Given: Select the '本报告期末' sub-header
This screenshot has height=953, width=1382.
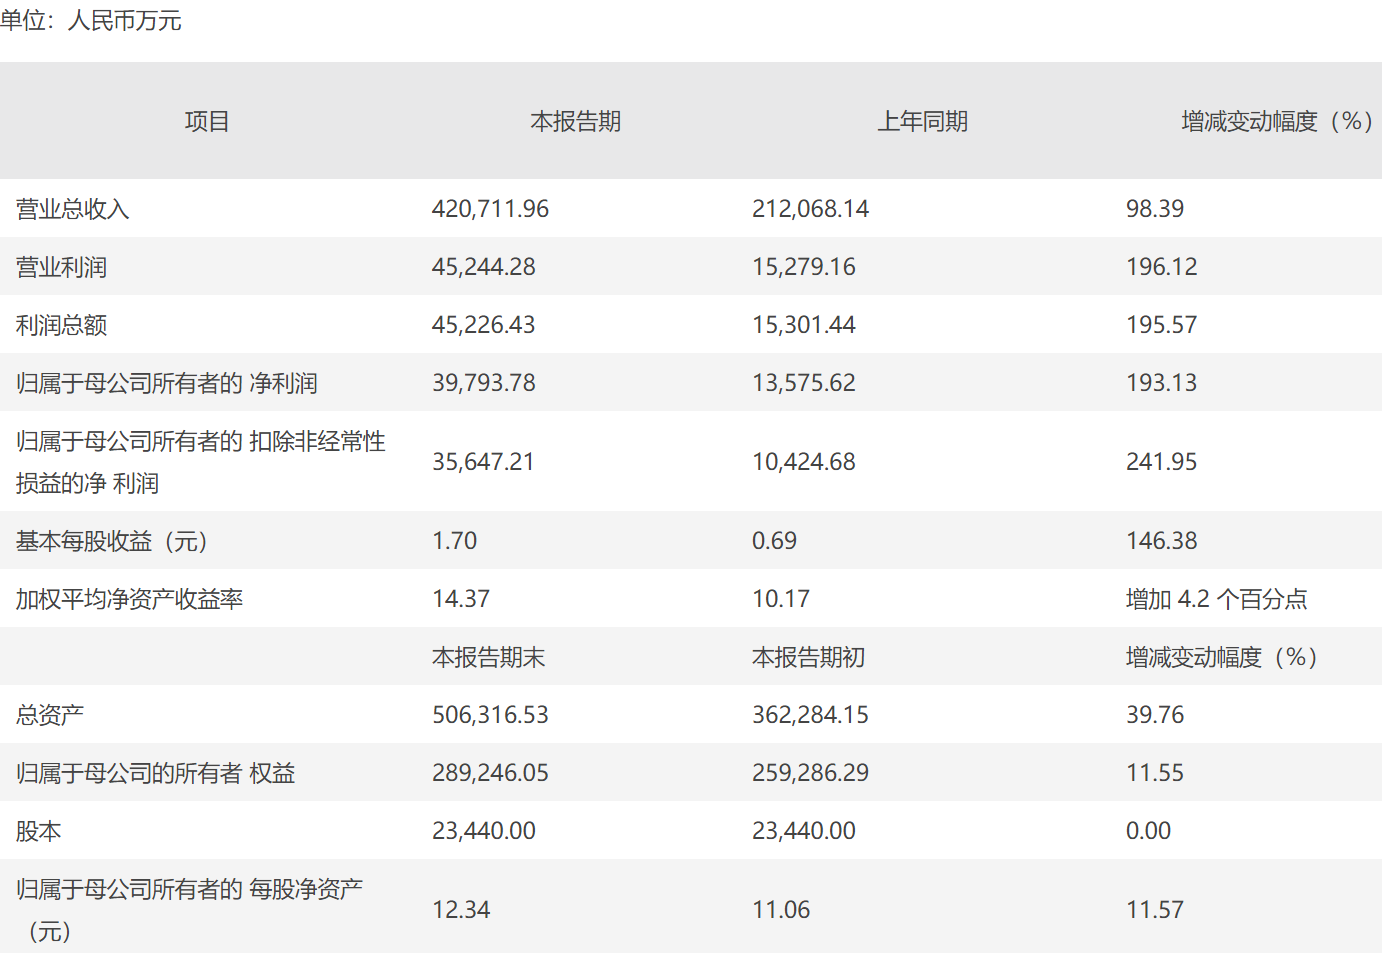Looking at the screenshot, I should point(488,657).
